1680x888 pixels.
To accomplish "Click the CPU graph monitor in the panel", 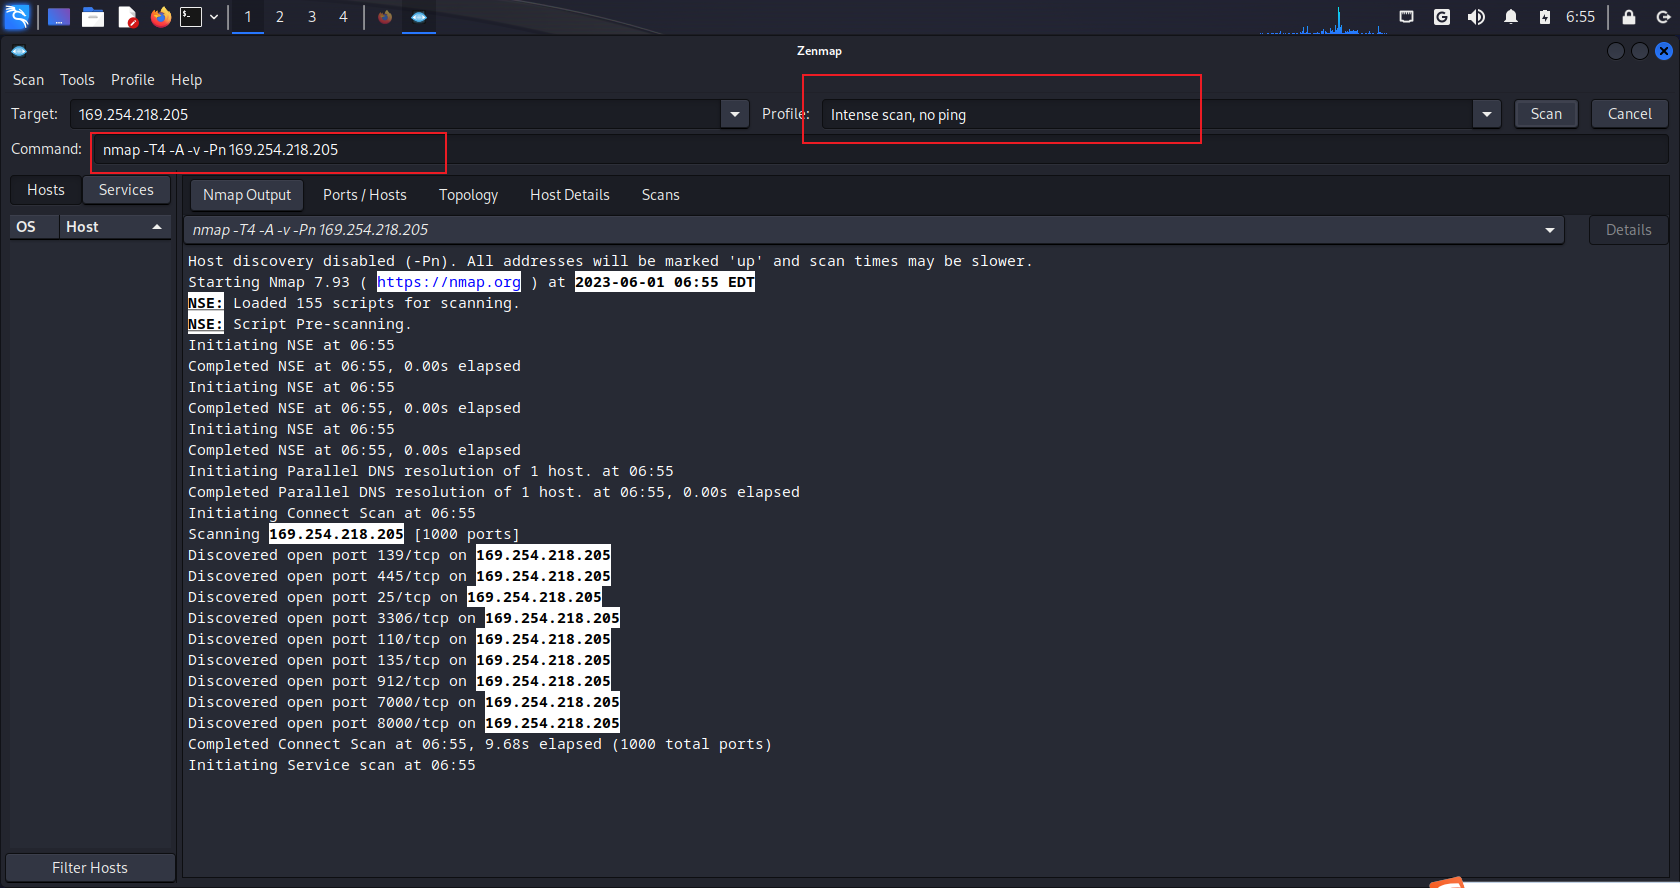I will tap(1323, 19).
